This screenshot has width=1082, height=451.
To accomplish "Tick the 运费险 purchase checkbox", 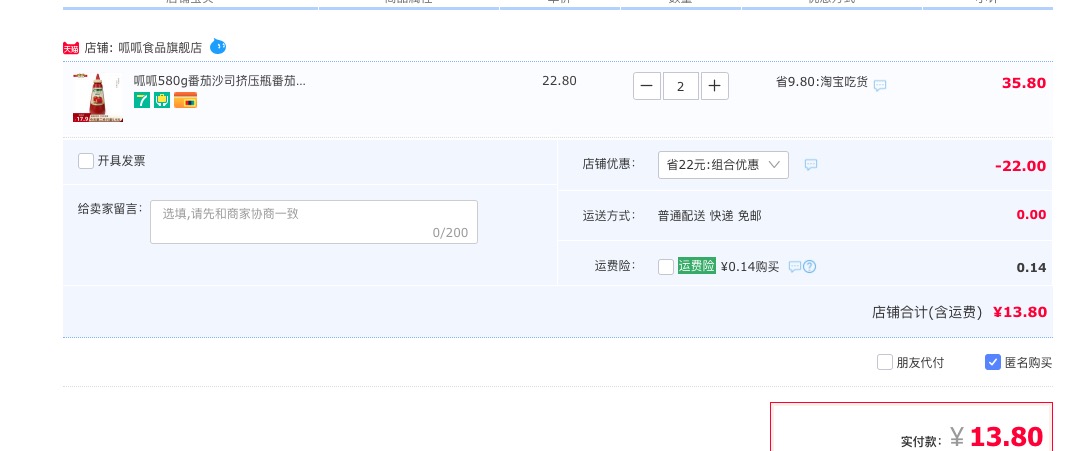I will (x=666, y=267).
